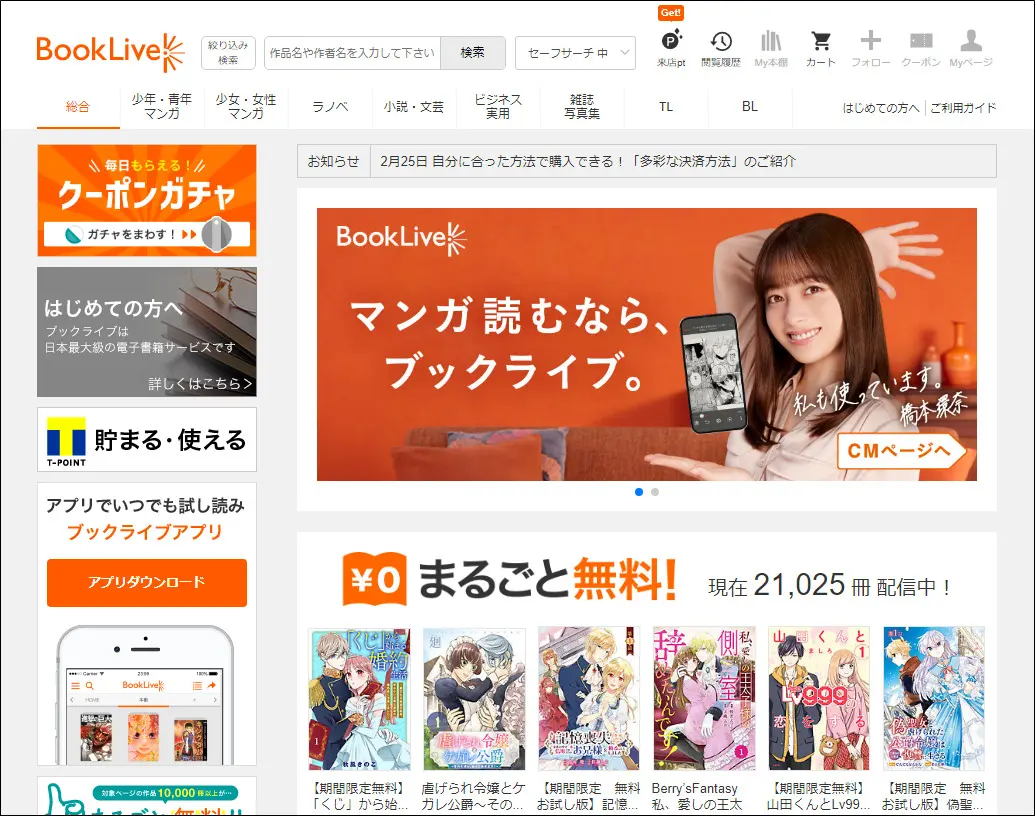Click the smartphone app preview image
Image resolution: width=1035 pixels, height=816 pixels.
(x=145, y=695)
